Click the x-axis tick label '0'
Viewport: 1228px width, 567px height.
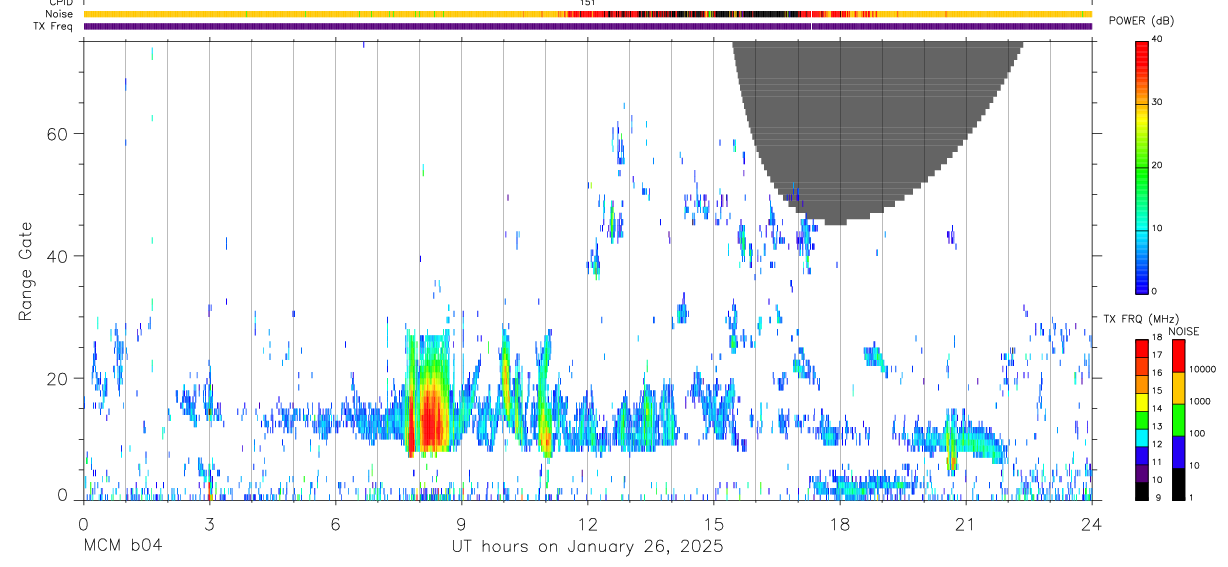coord(83,523)
